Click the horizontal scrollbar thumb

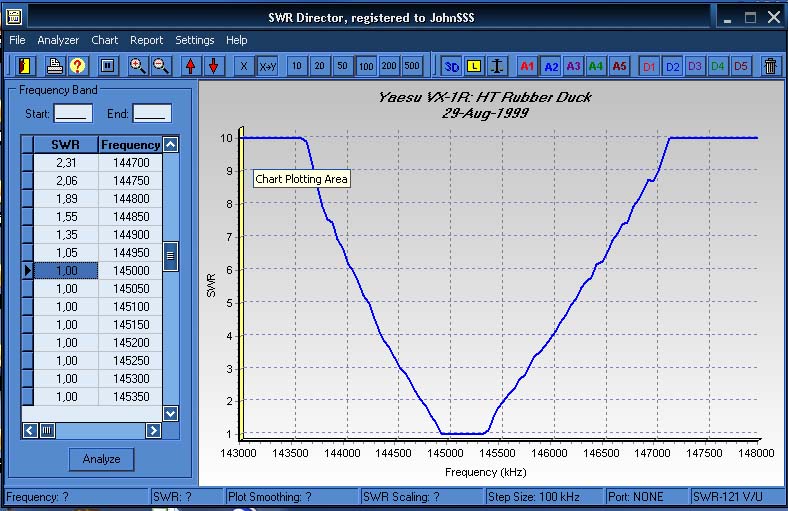coord(47,431)
